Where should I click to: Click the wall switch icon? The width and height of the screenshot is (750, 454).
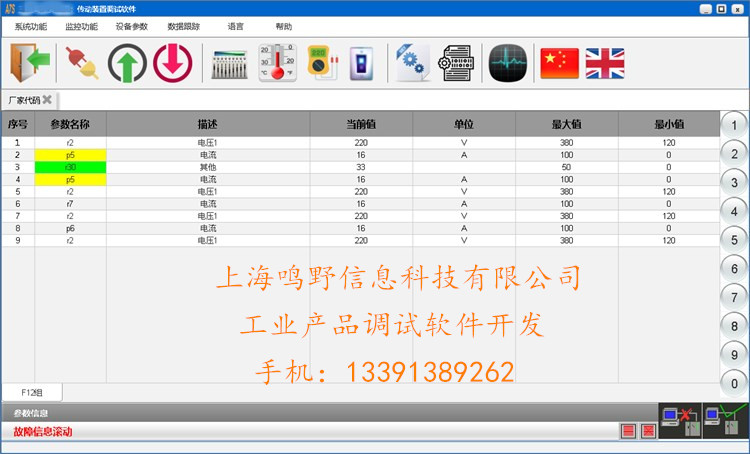[361, 63]
